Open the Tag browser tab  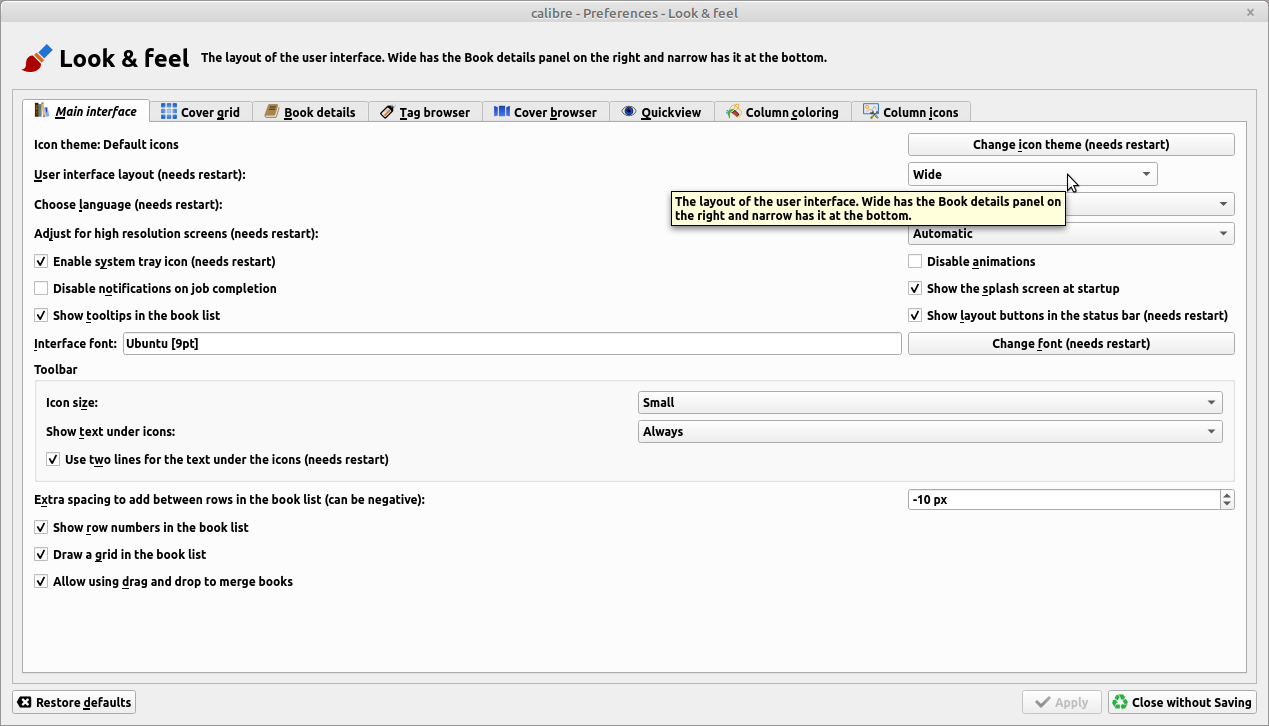click(x=425, y=112)
